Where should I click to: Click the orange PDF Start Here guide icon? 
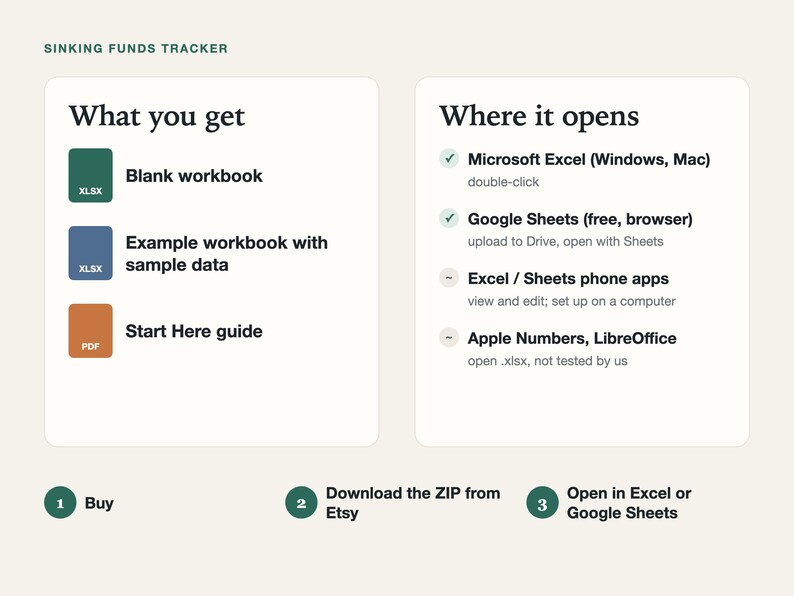pos(91,331)
